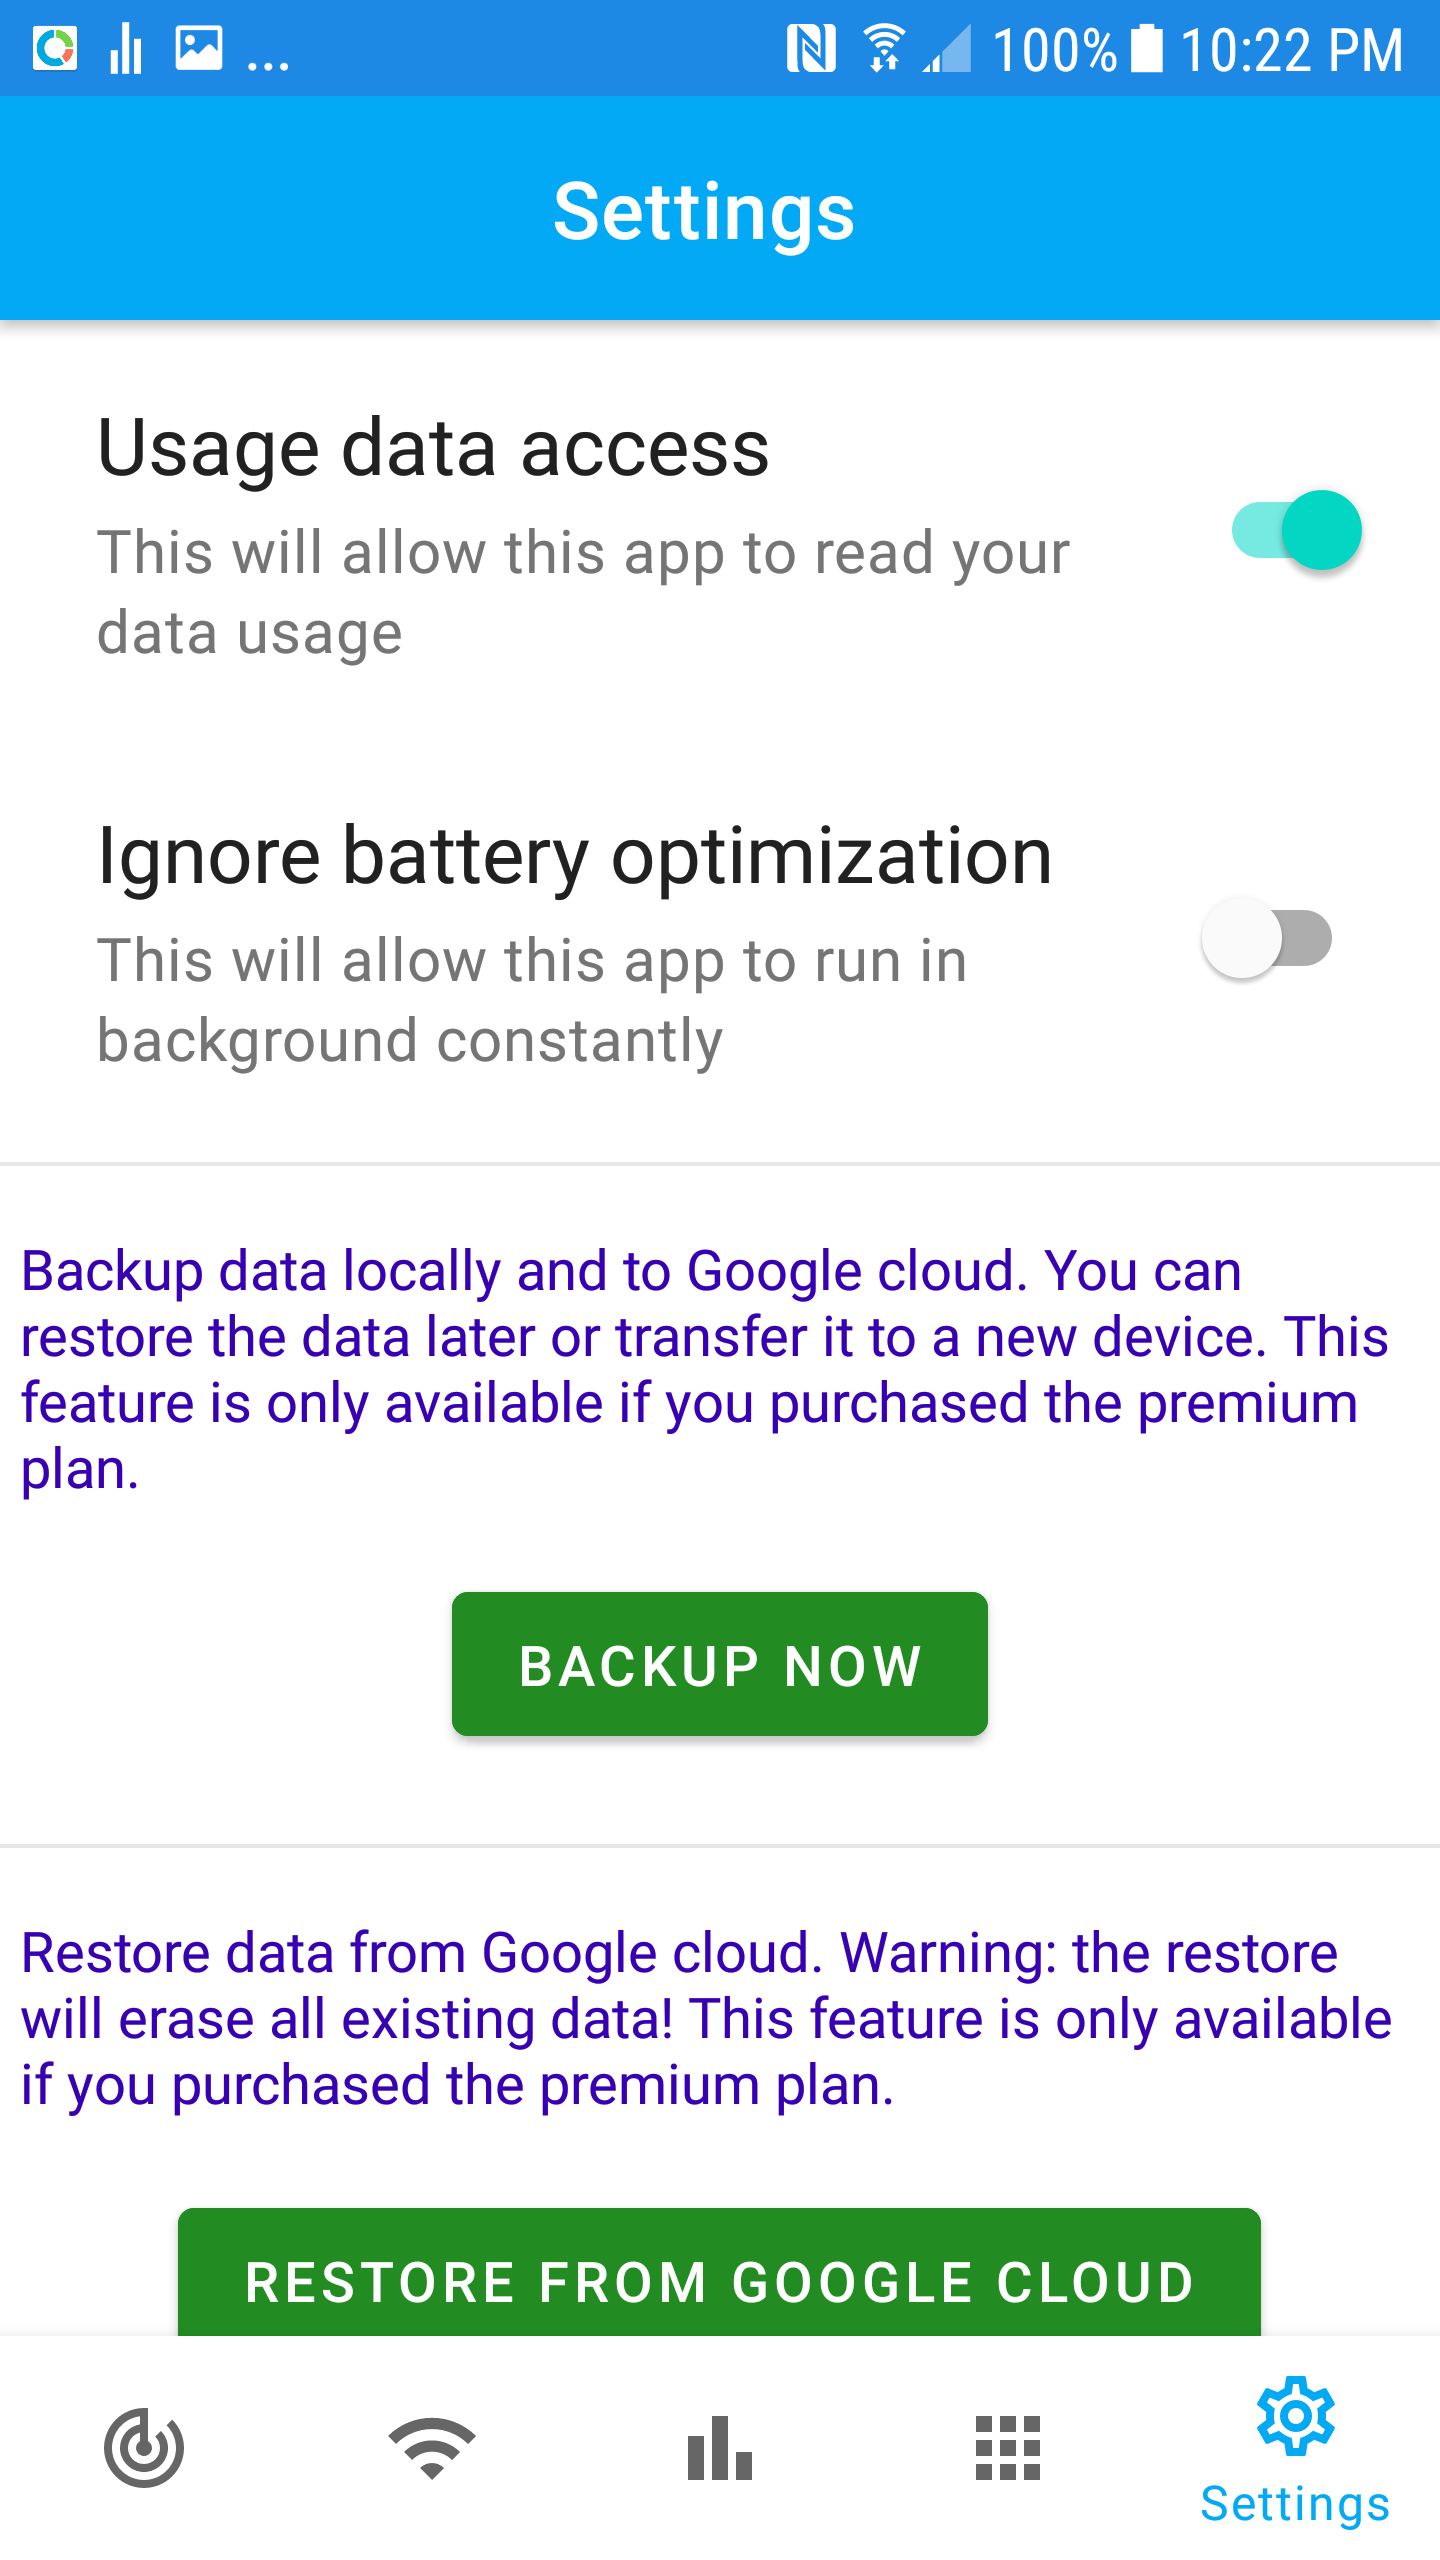Tap the bar chart notification icon
The height and width of the screenshot is (2560, 1440).
pos(126,48)
